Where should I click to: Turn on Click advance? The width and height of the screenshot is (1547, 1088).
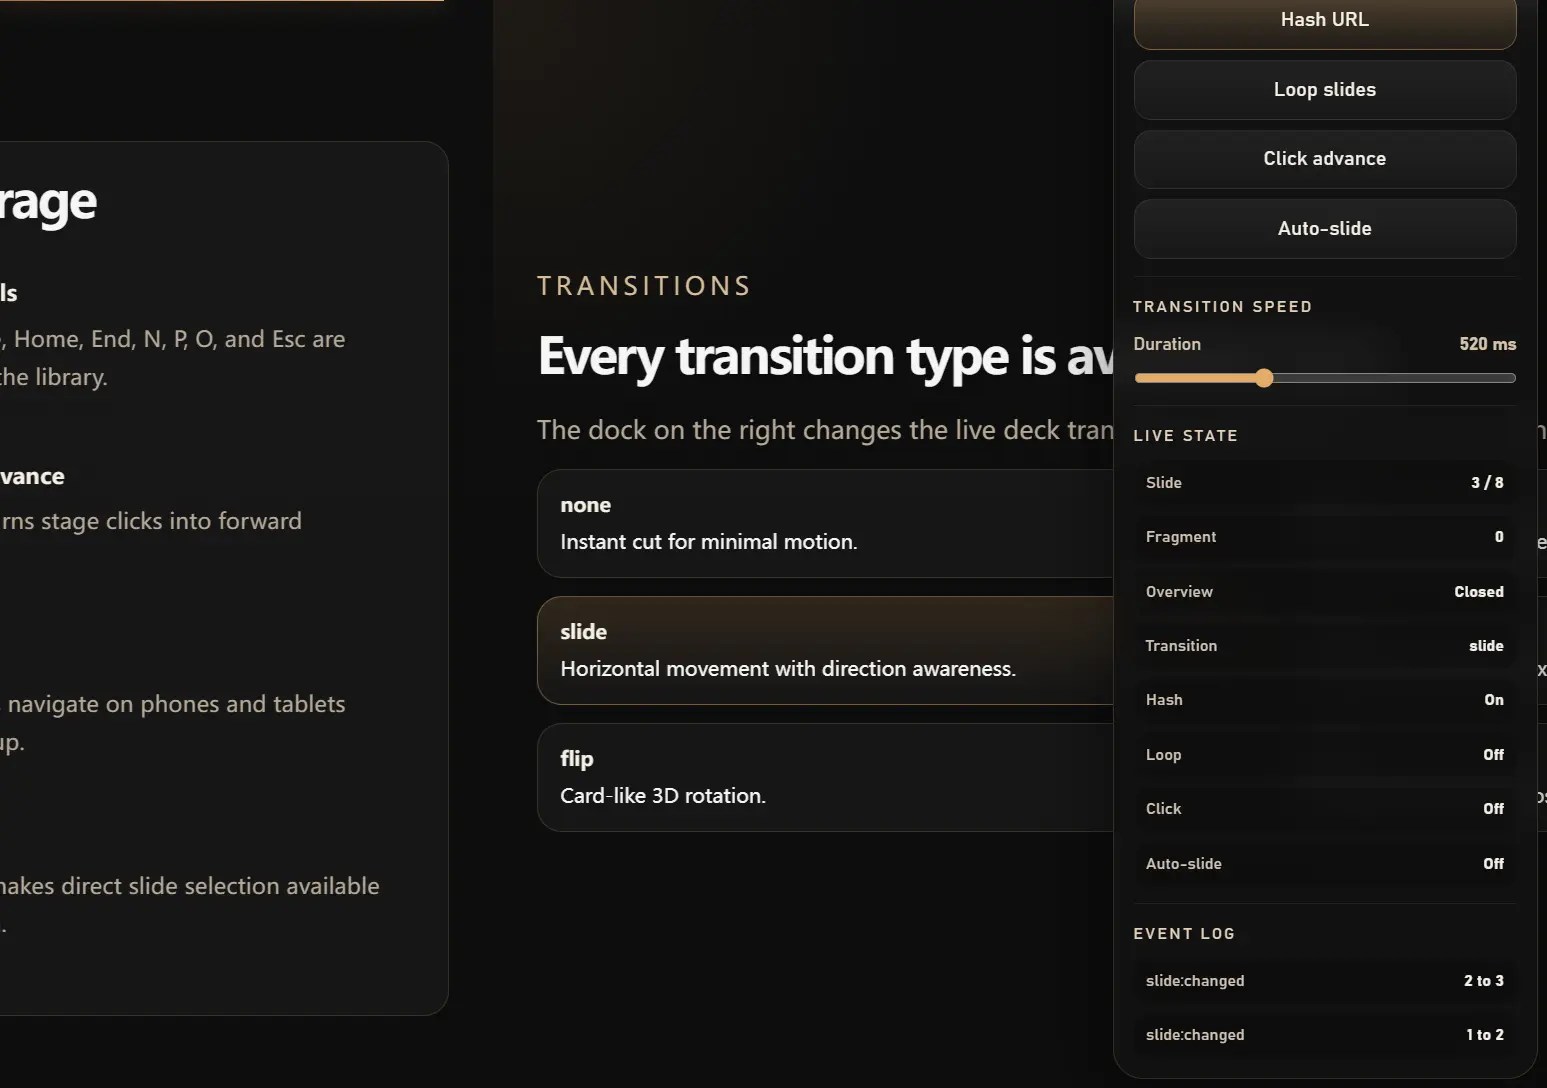point(1324,159)
